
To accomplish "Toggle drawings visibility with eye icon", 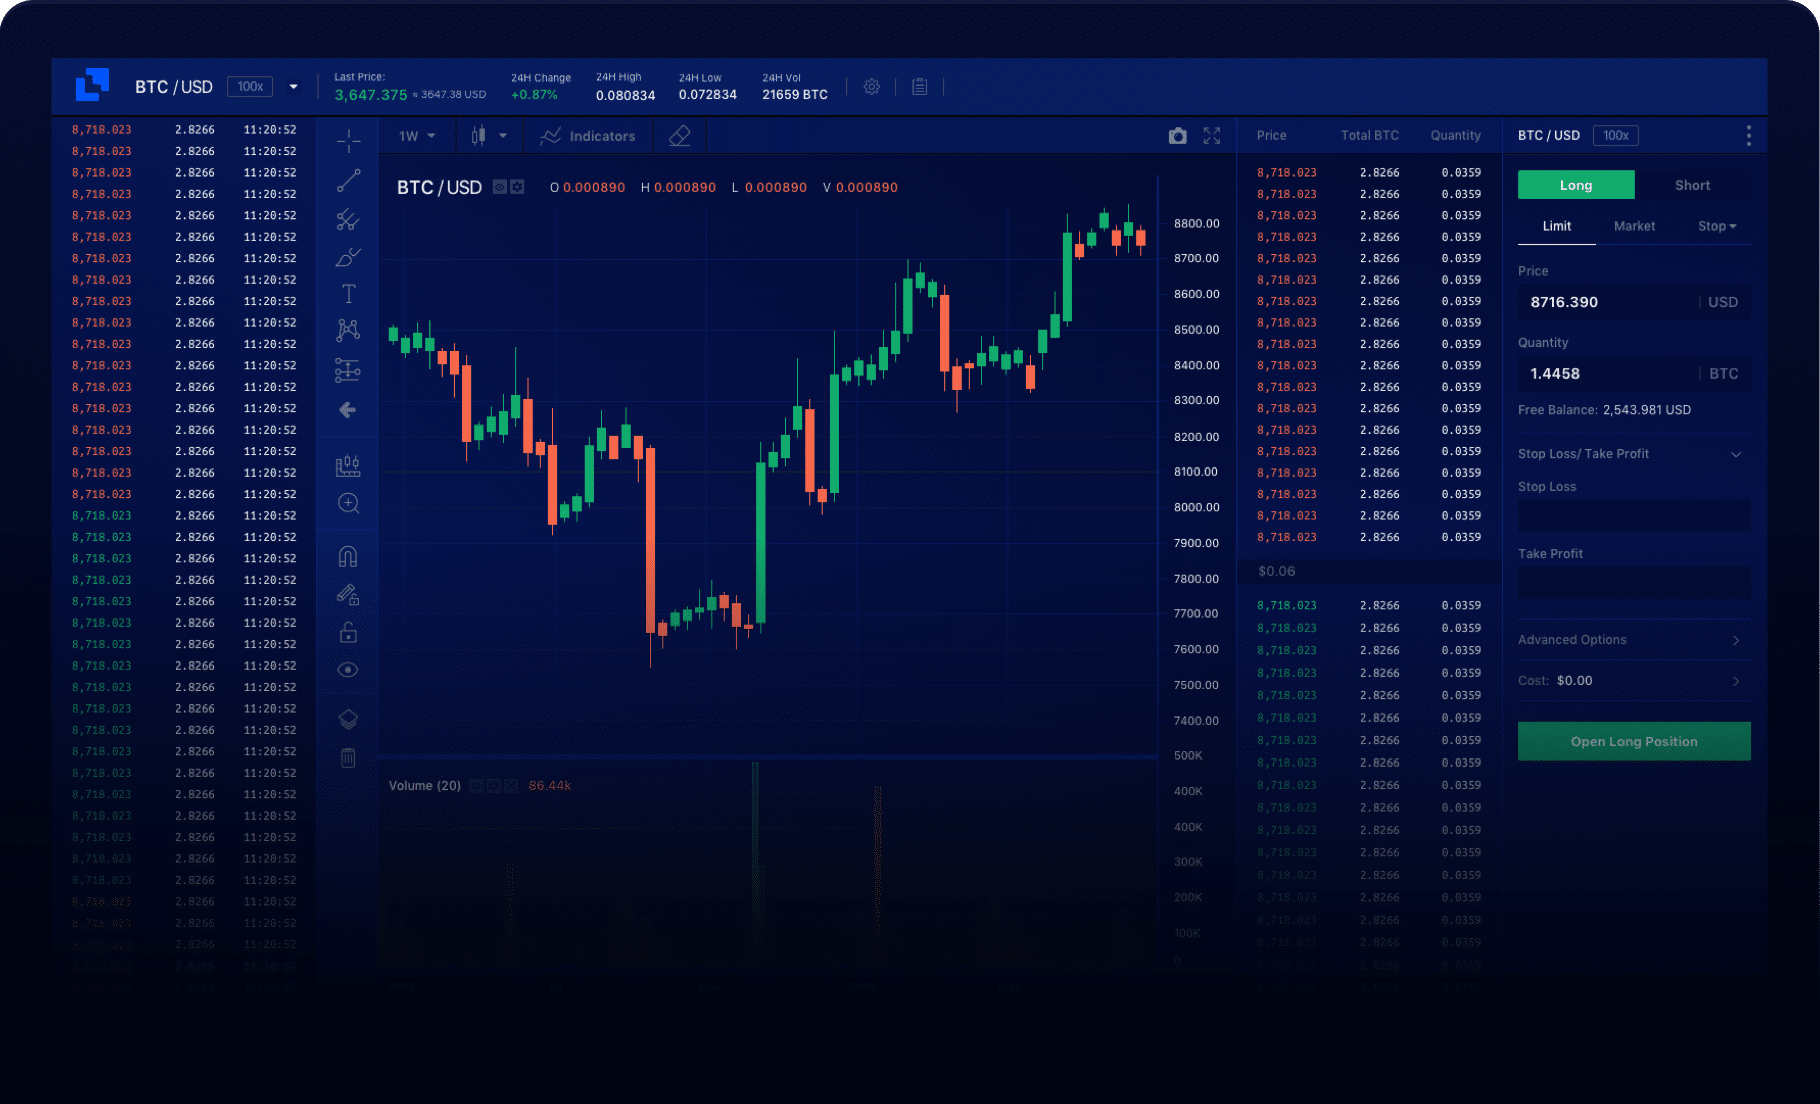I will (x=348, y=670).
